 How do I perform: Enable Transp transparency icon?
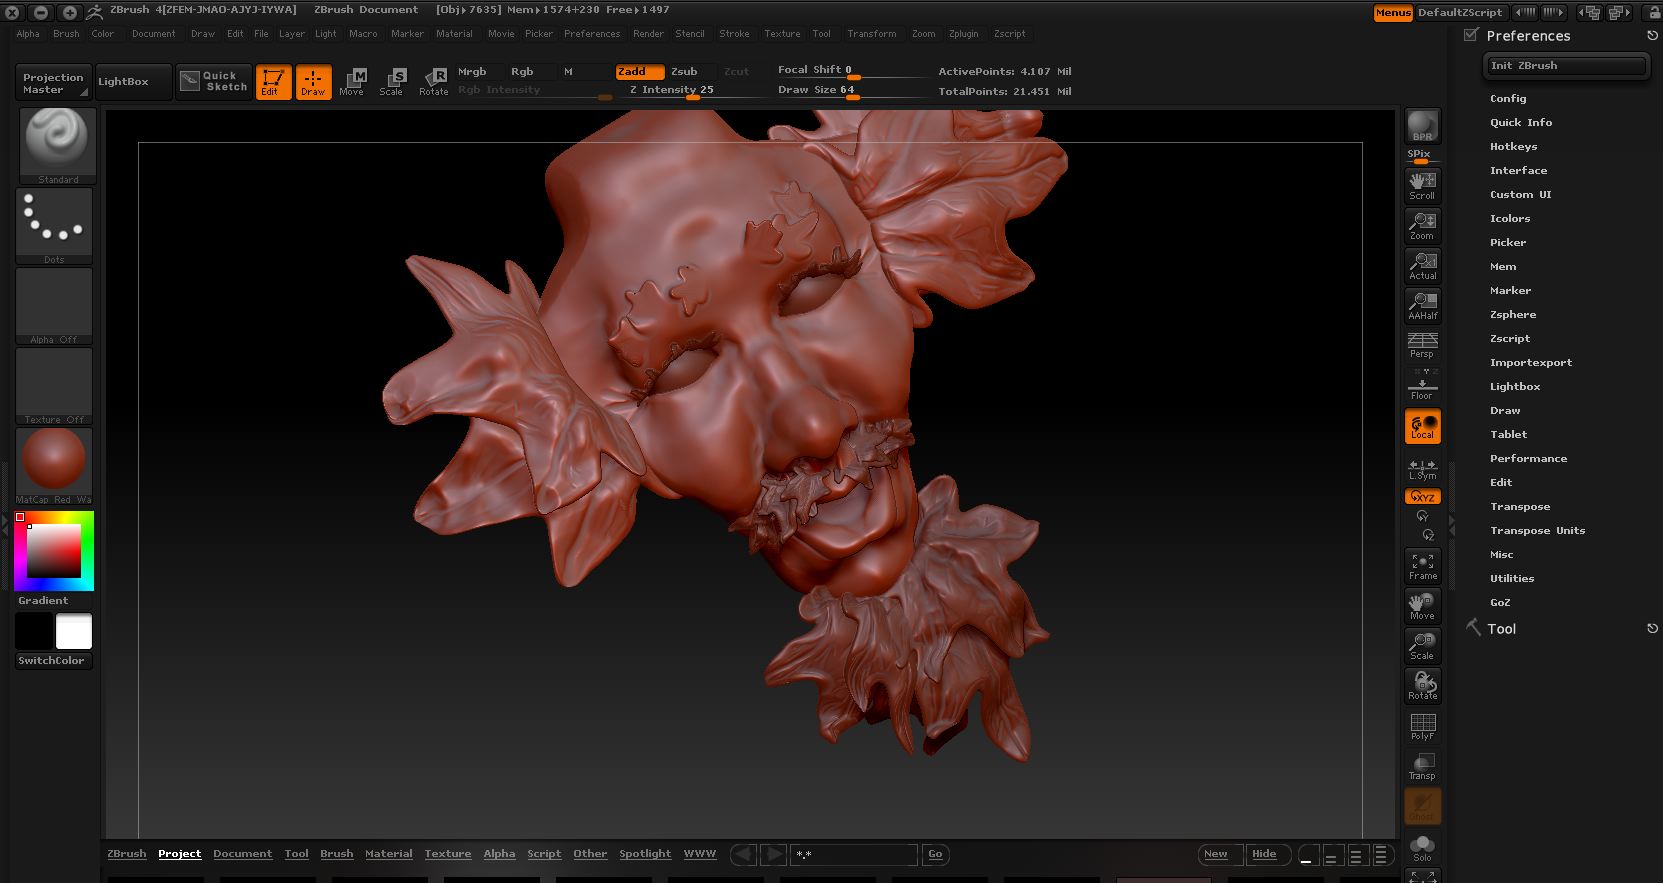point(1422,766)
